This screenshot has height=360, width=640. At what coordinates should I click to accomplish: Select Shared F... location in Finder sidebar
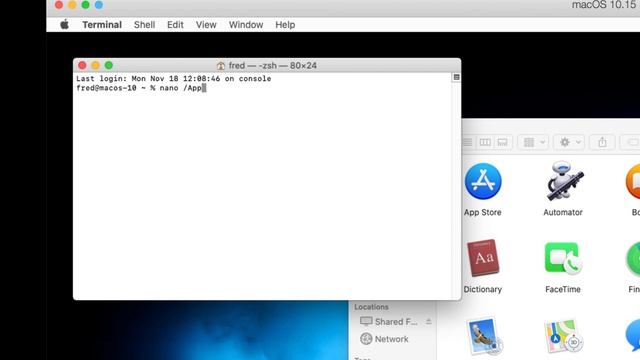pyautogui.click(x=389, y=322)
